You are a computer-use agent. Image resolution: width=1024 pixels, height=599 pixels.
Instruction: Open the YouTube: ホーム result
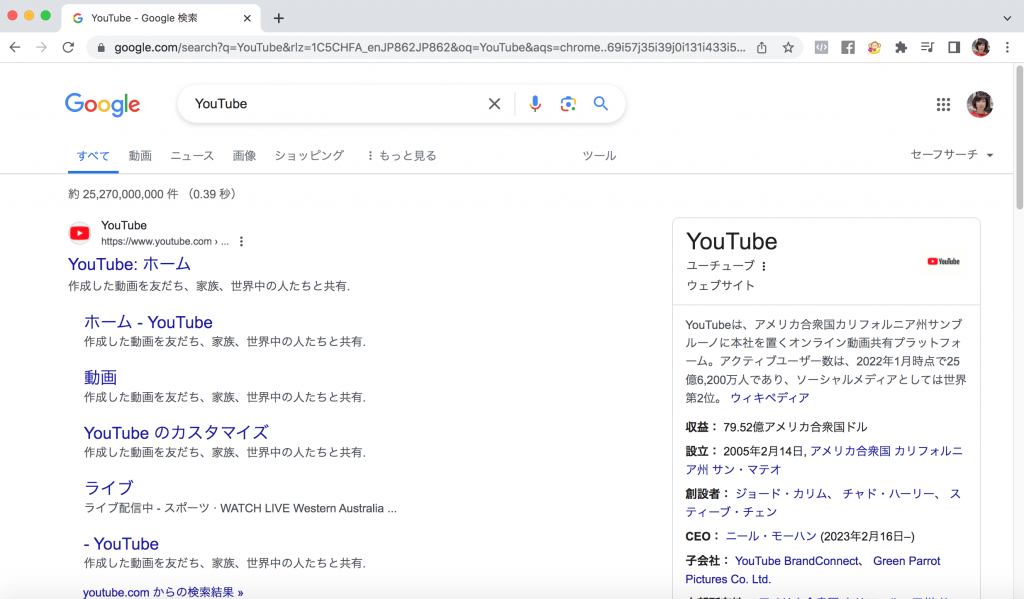129,264
